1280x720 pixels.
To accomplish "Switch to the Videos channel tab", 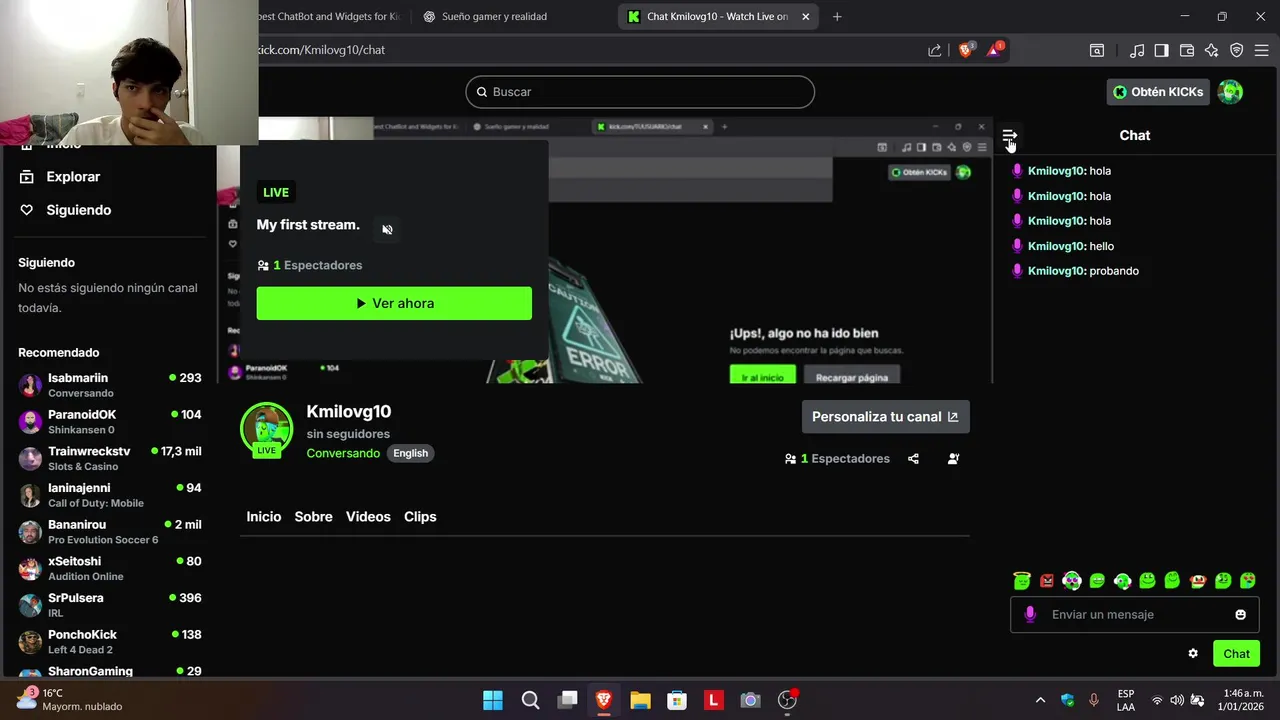I will [x=368, y=517].
